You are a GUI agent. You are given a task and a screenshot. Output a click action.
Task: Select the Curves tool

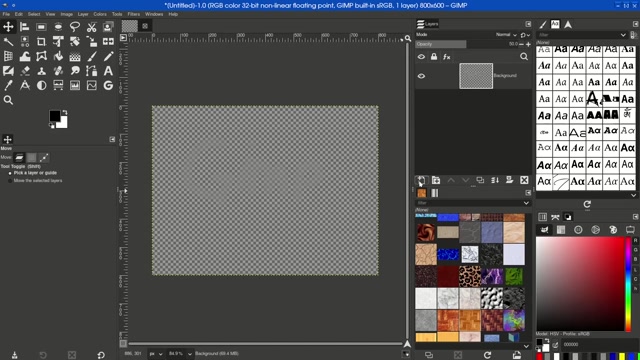pos(91,85)
